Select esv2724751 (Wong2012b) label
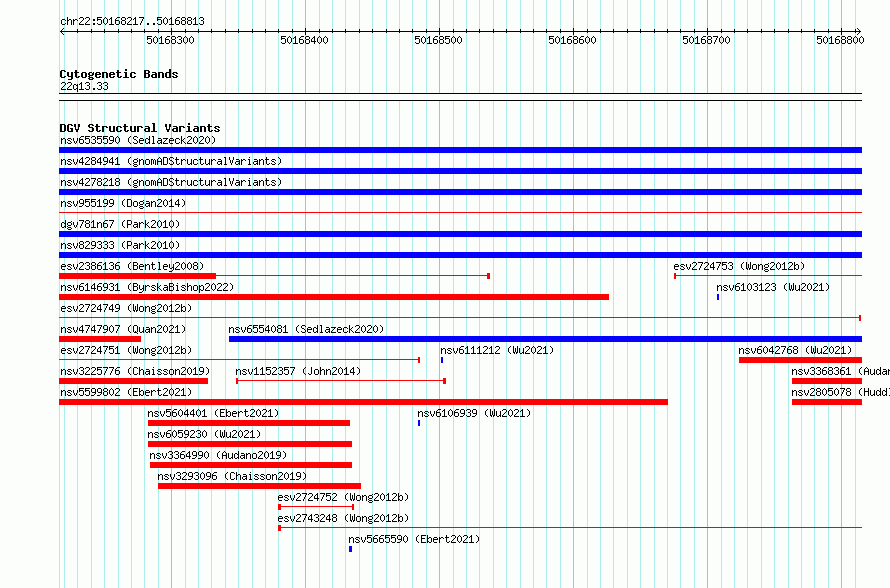890x588 pixels. [x=126, y=350]
